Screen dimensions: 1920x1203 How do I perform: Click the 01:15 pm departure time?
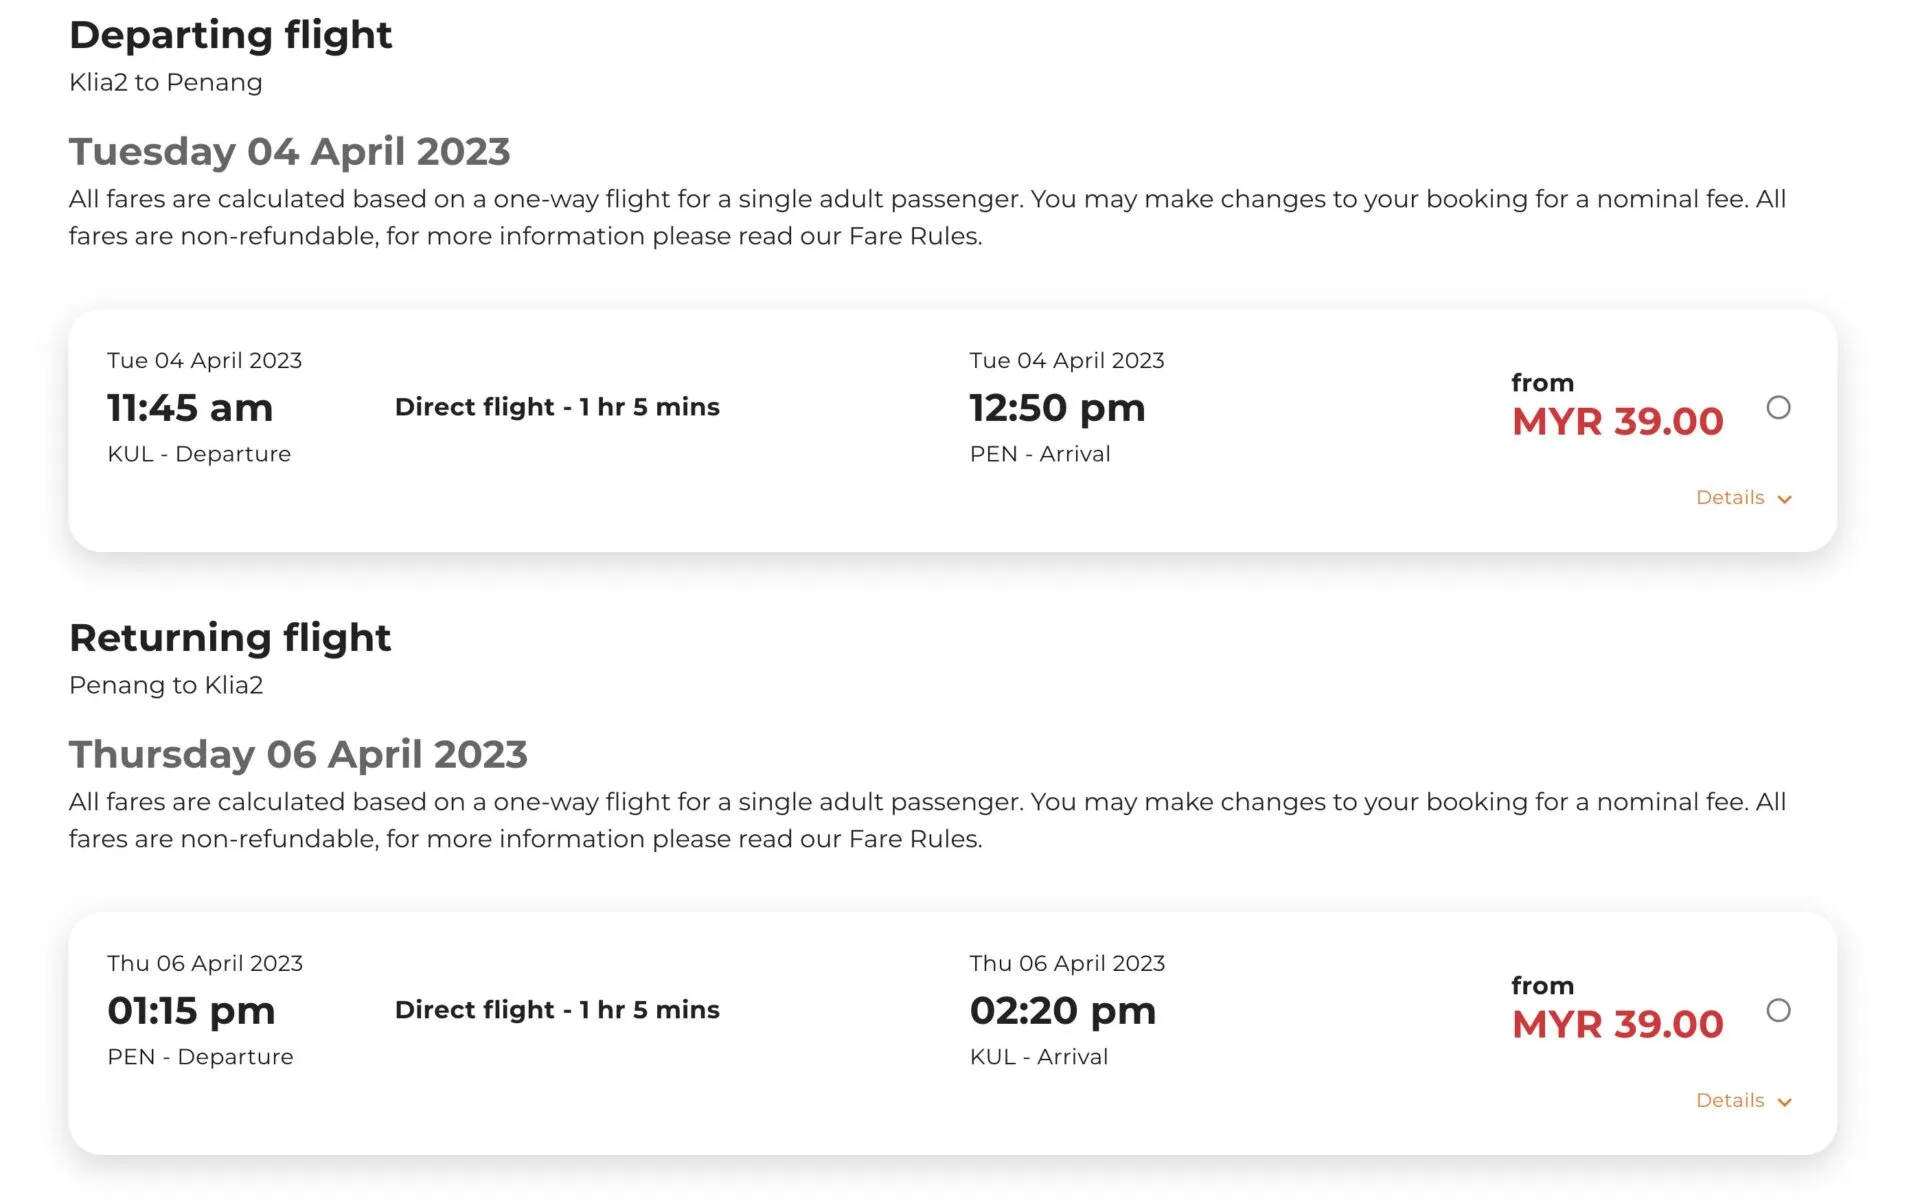coord(191,1011)
